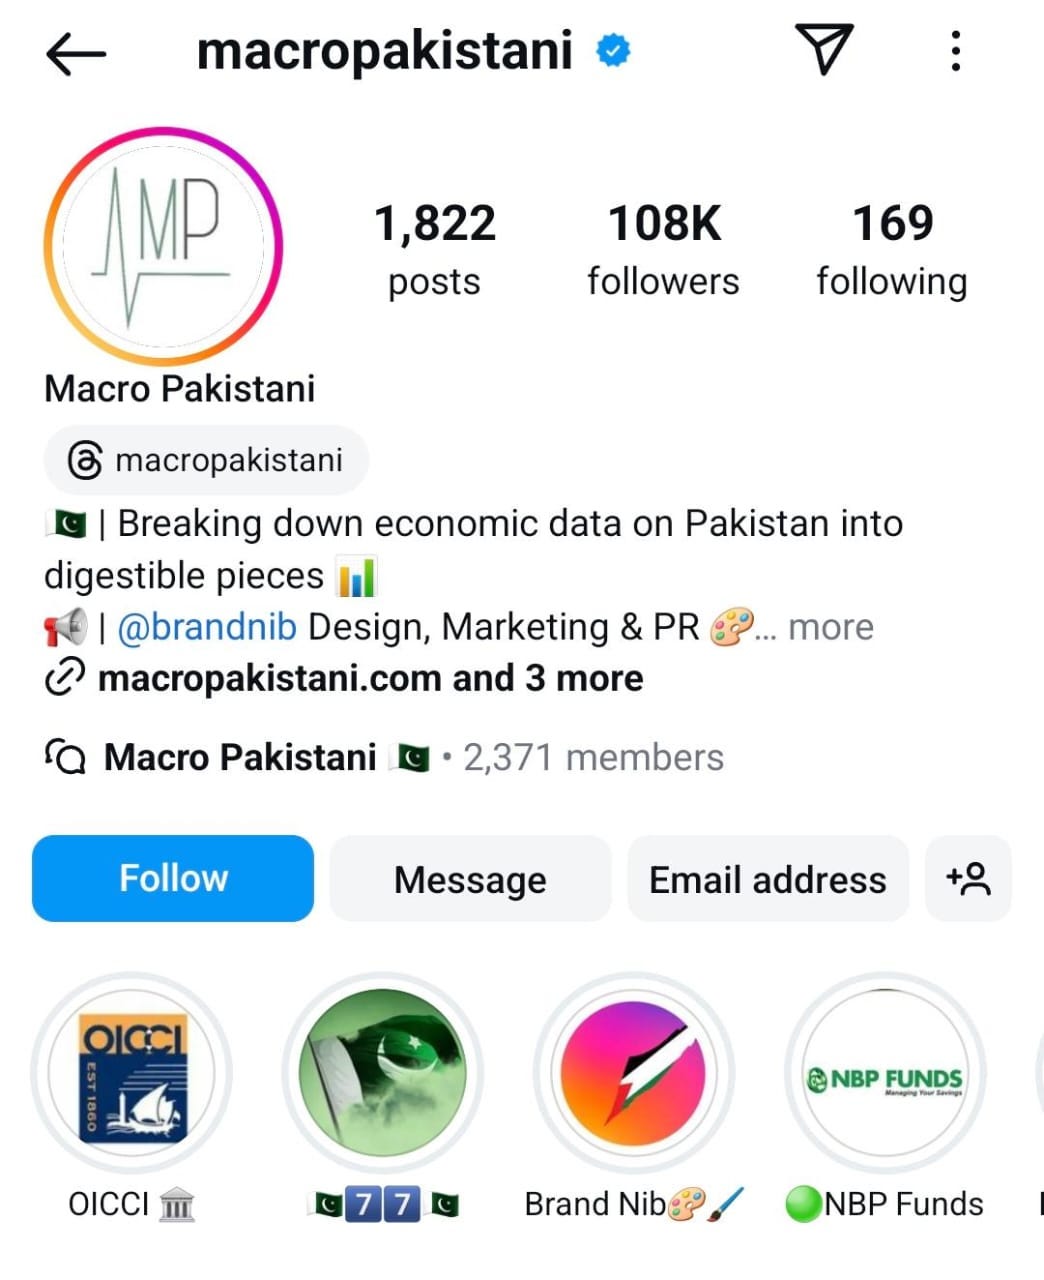Open the @brandnib mention link
The width and height of the screenshot is (1044, 1280).
[x=207, y=627]
